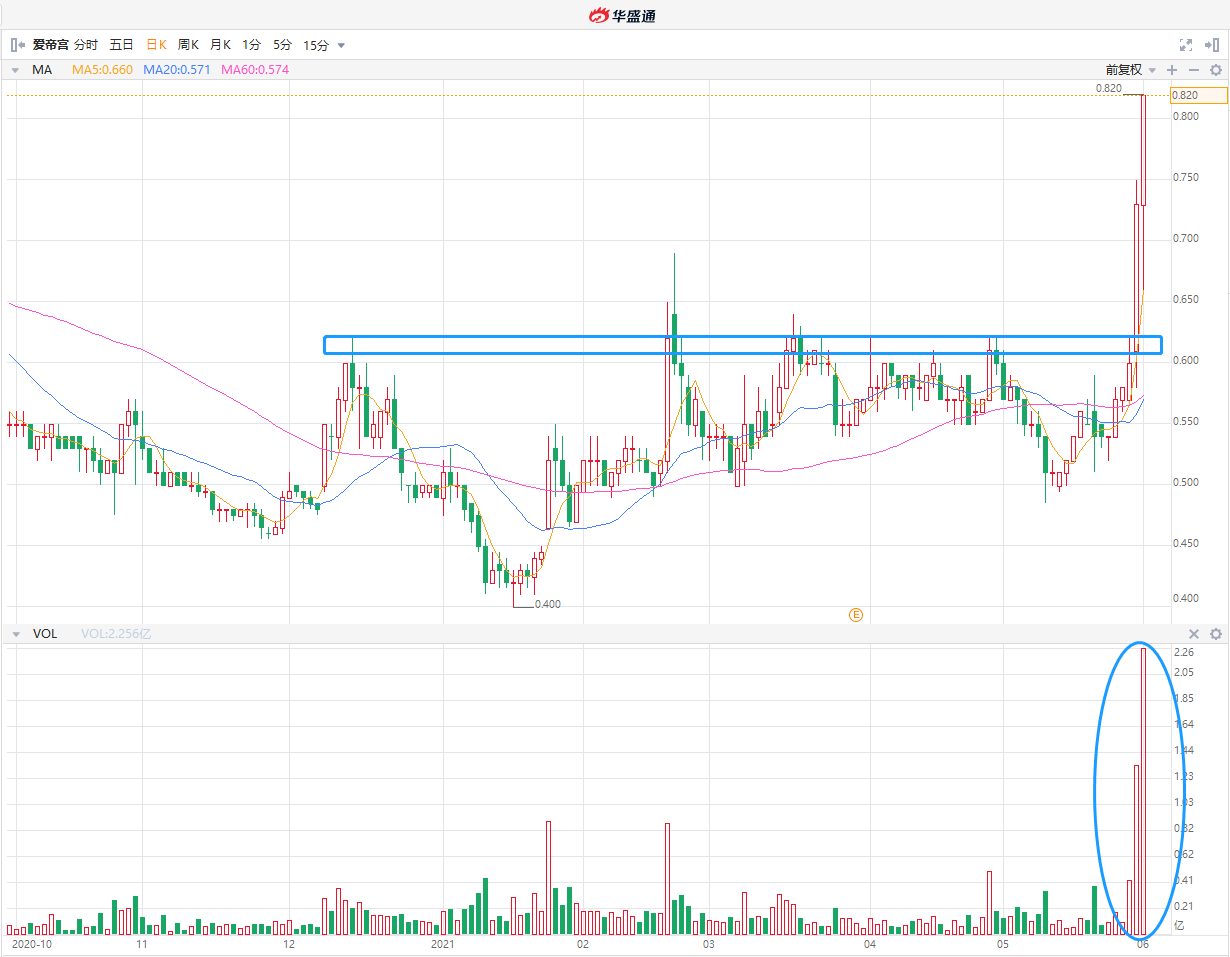
Task: Open fullscreen chart mode
Action: pyautogui.click(x=1186, y=45)
